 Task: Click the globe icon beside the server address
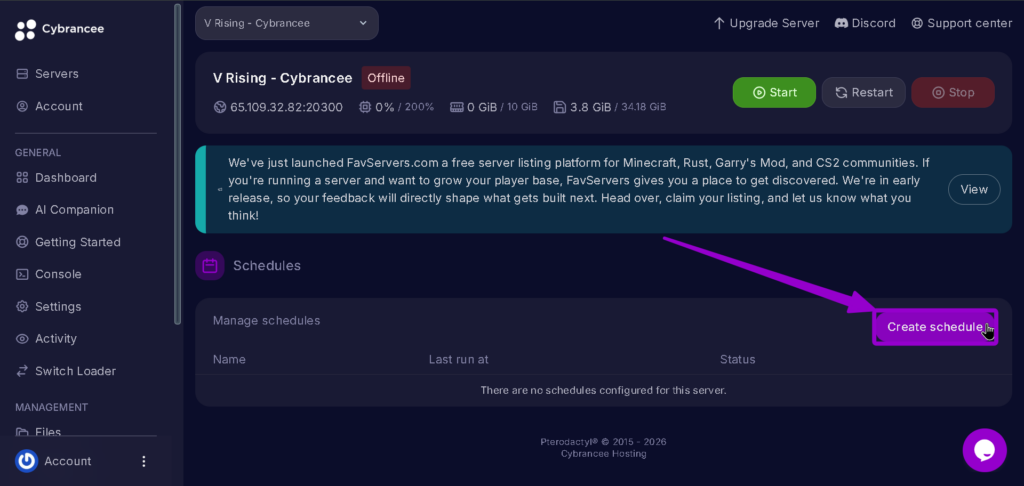pos(220,107)
